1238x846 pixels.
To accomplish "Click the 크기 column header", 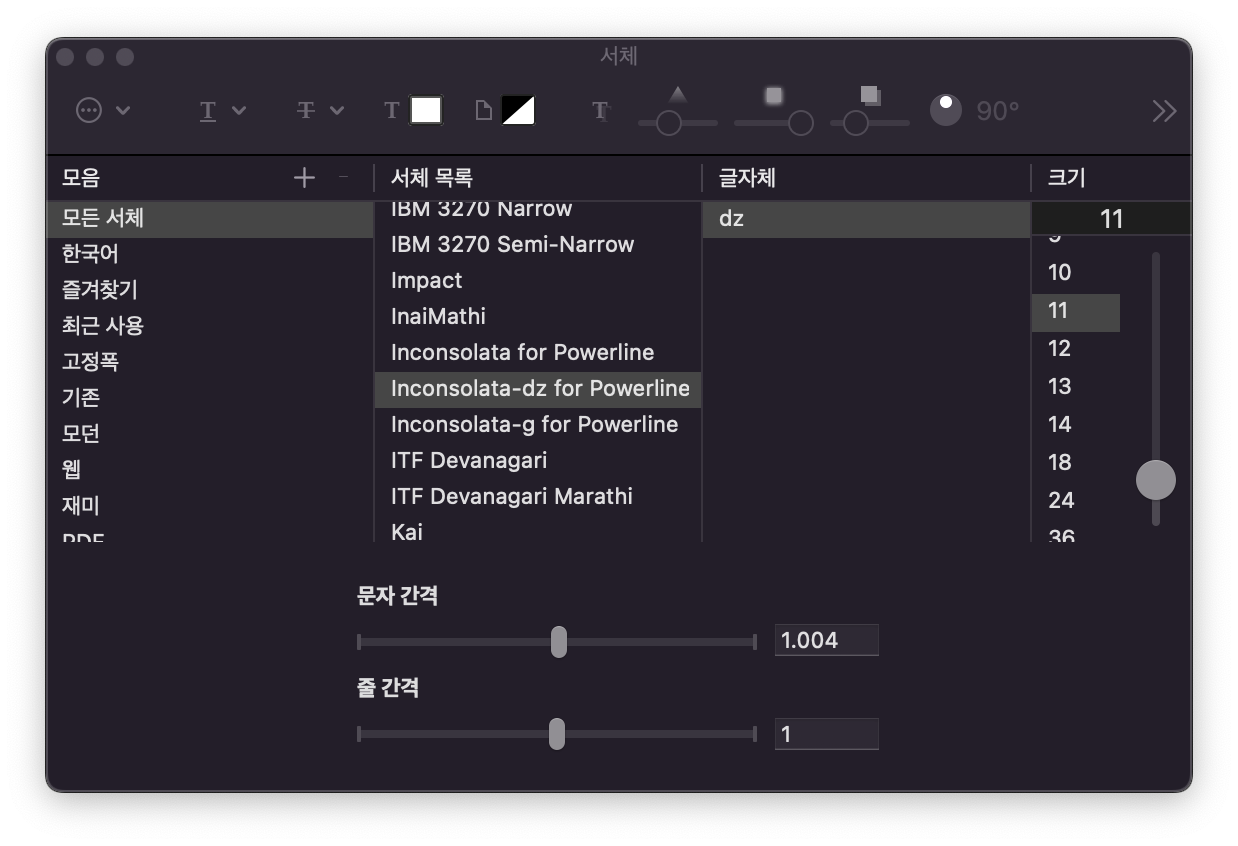I will pyautogui.click(x=1111, y=178).
